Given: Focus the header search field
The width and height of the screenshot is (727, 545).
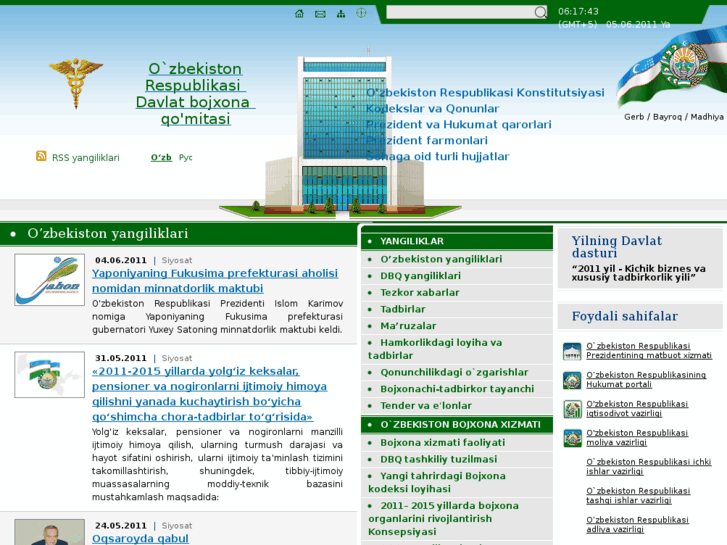Looking at the screenshot, I should coord(460,12).
